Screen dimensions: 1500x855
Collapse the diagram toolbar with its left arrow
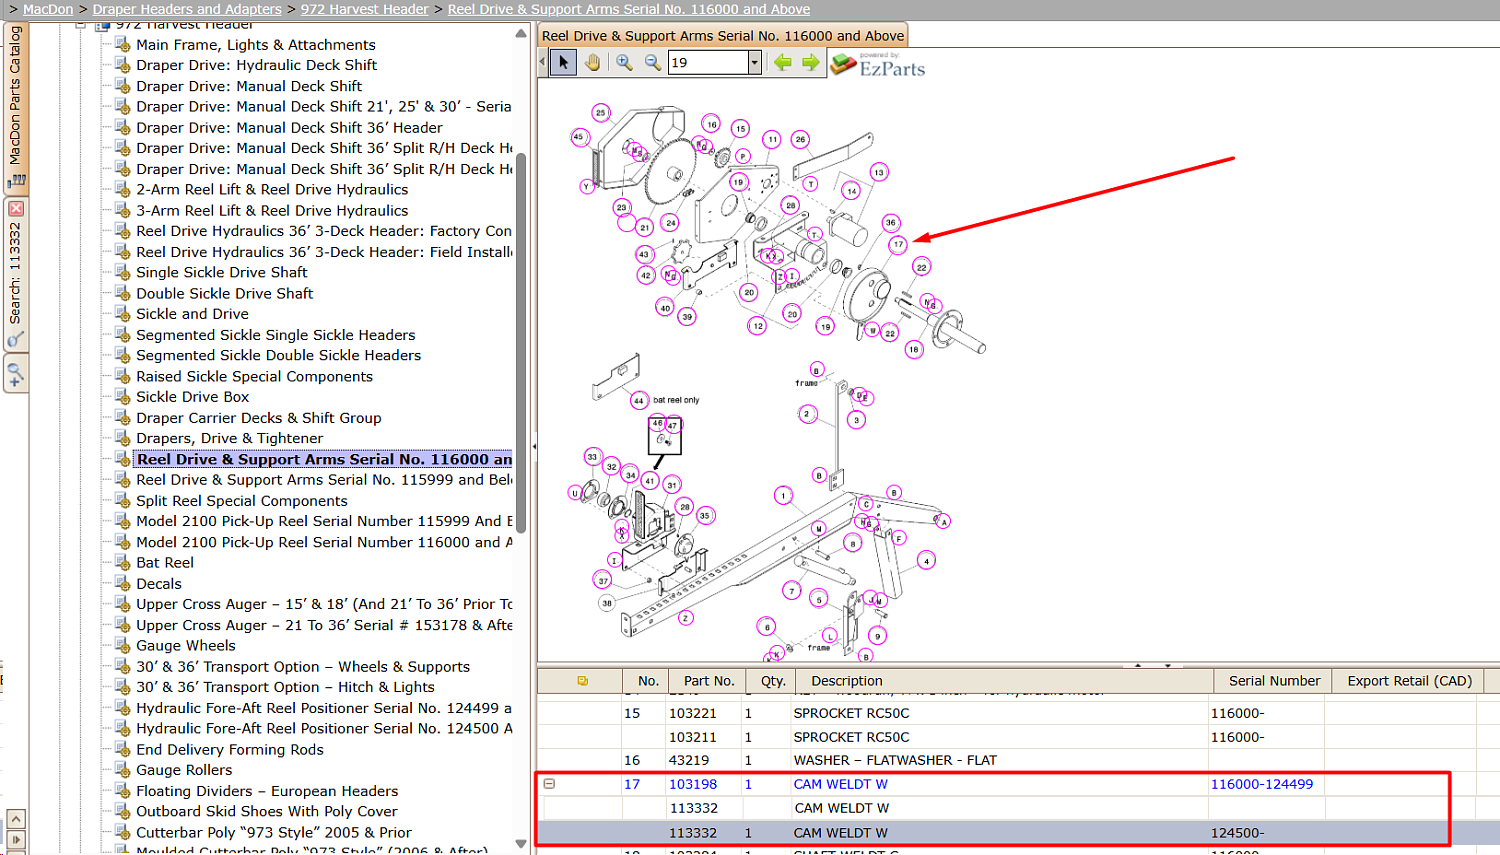coord(543,62)
